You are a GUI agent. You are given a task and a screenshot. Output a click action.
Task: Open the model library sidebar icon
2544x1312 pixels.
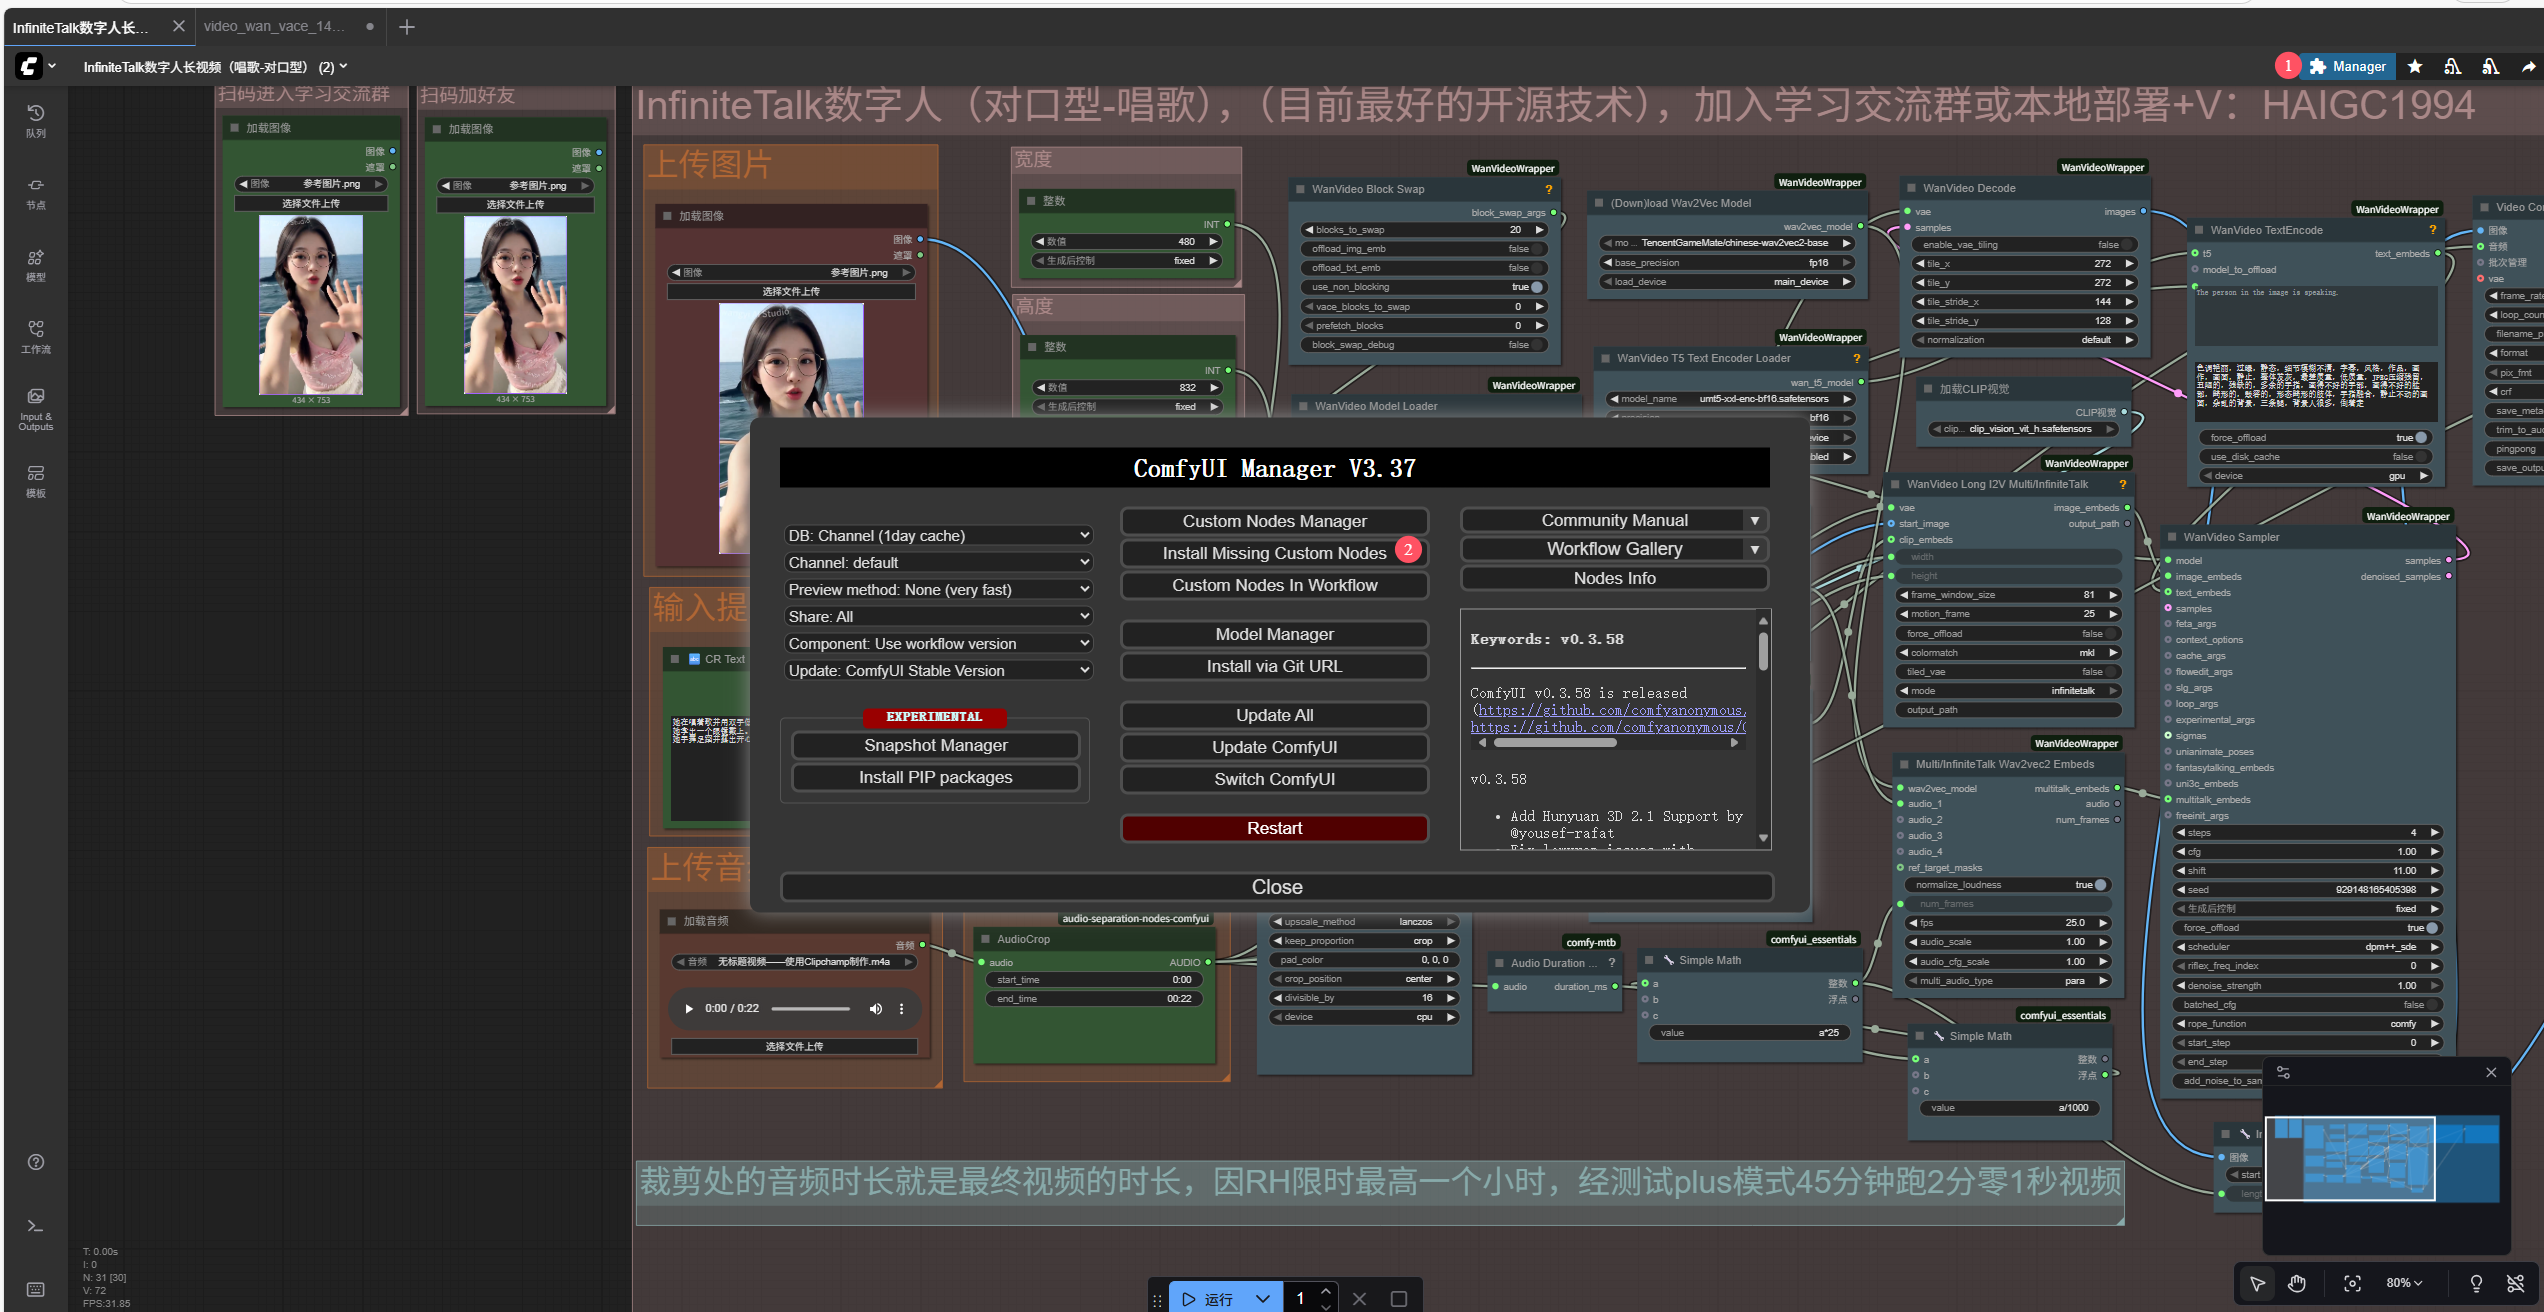click(36, 264)
